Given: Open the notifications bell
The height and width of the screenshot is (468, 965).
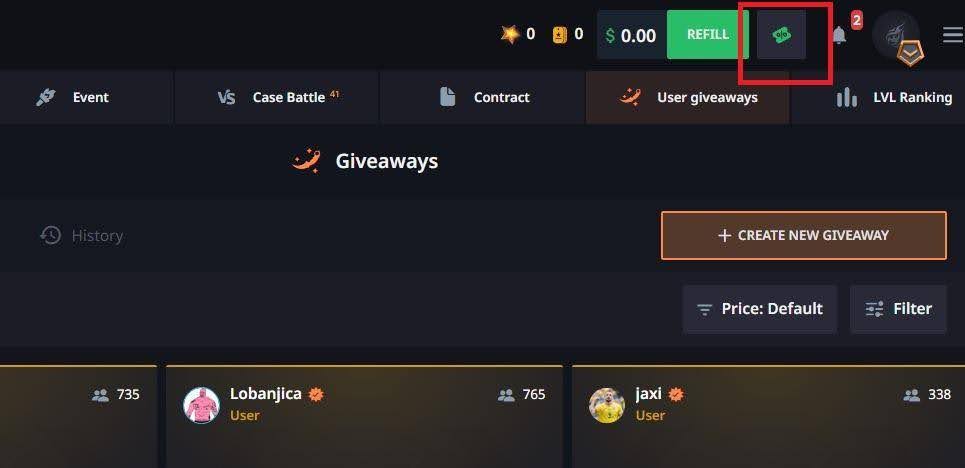Looking at the screenshot, I should [x=839, y=36].
